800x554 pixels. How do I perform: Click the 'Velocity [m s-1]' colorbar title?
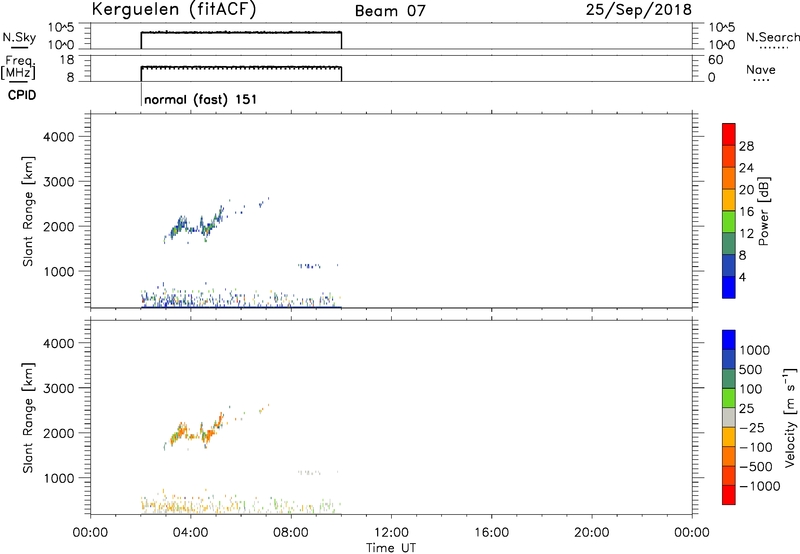[790, 417]
